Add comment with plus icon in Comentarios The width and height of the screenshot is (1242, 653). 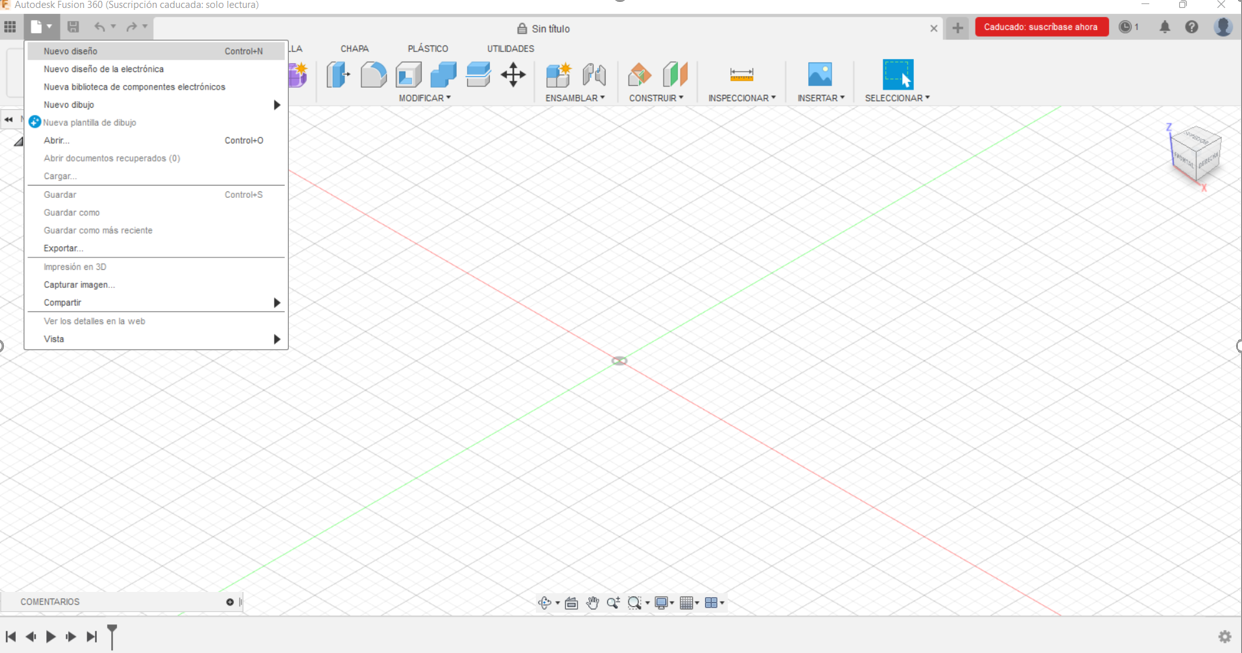pos(230,602)
